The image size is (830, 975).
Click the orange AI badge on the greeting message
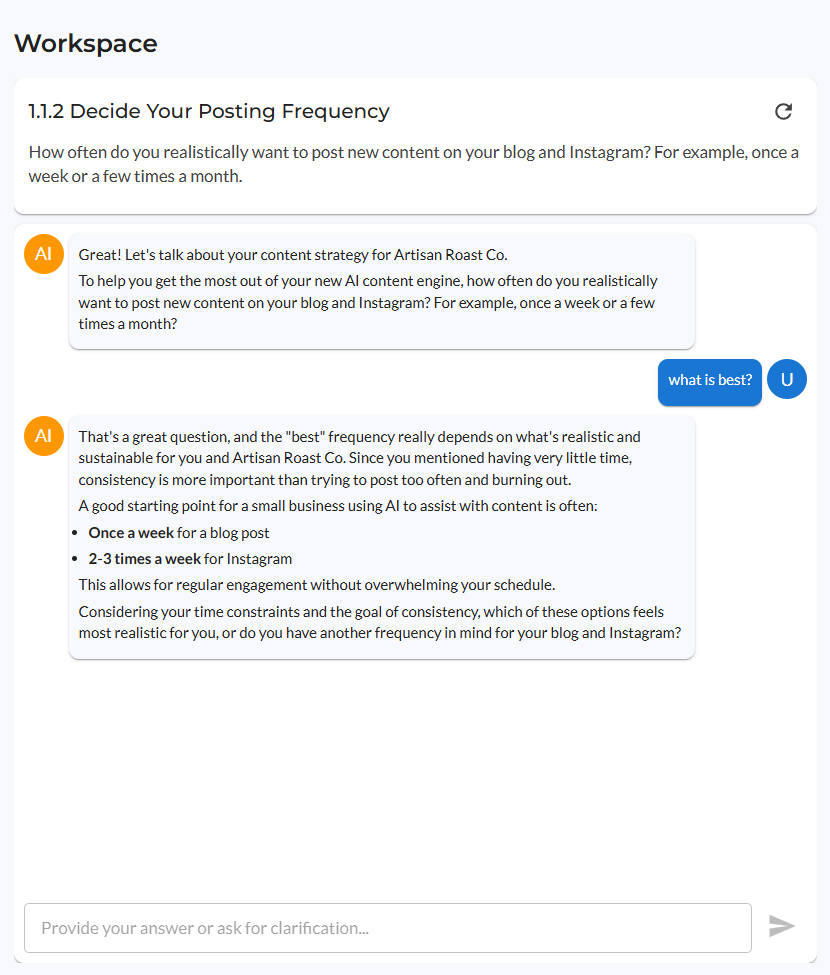pos(43,254)
